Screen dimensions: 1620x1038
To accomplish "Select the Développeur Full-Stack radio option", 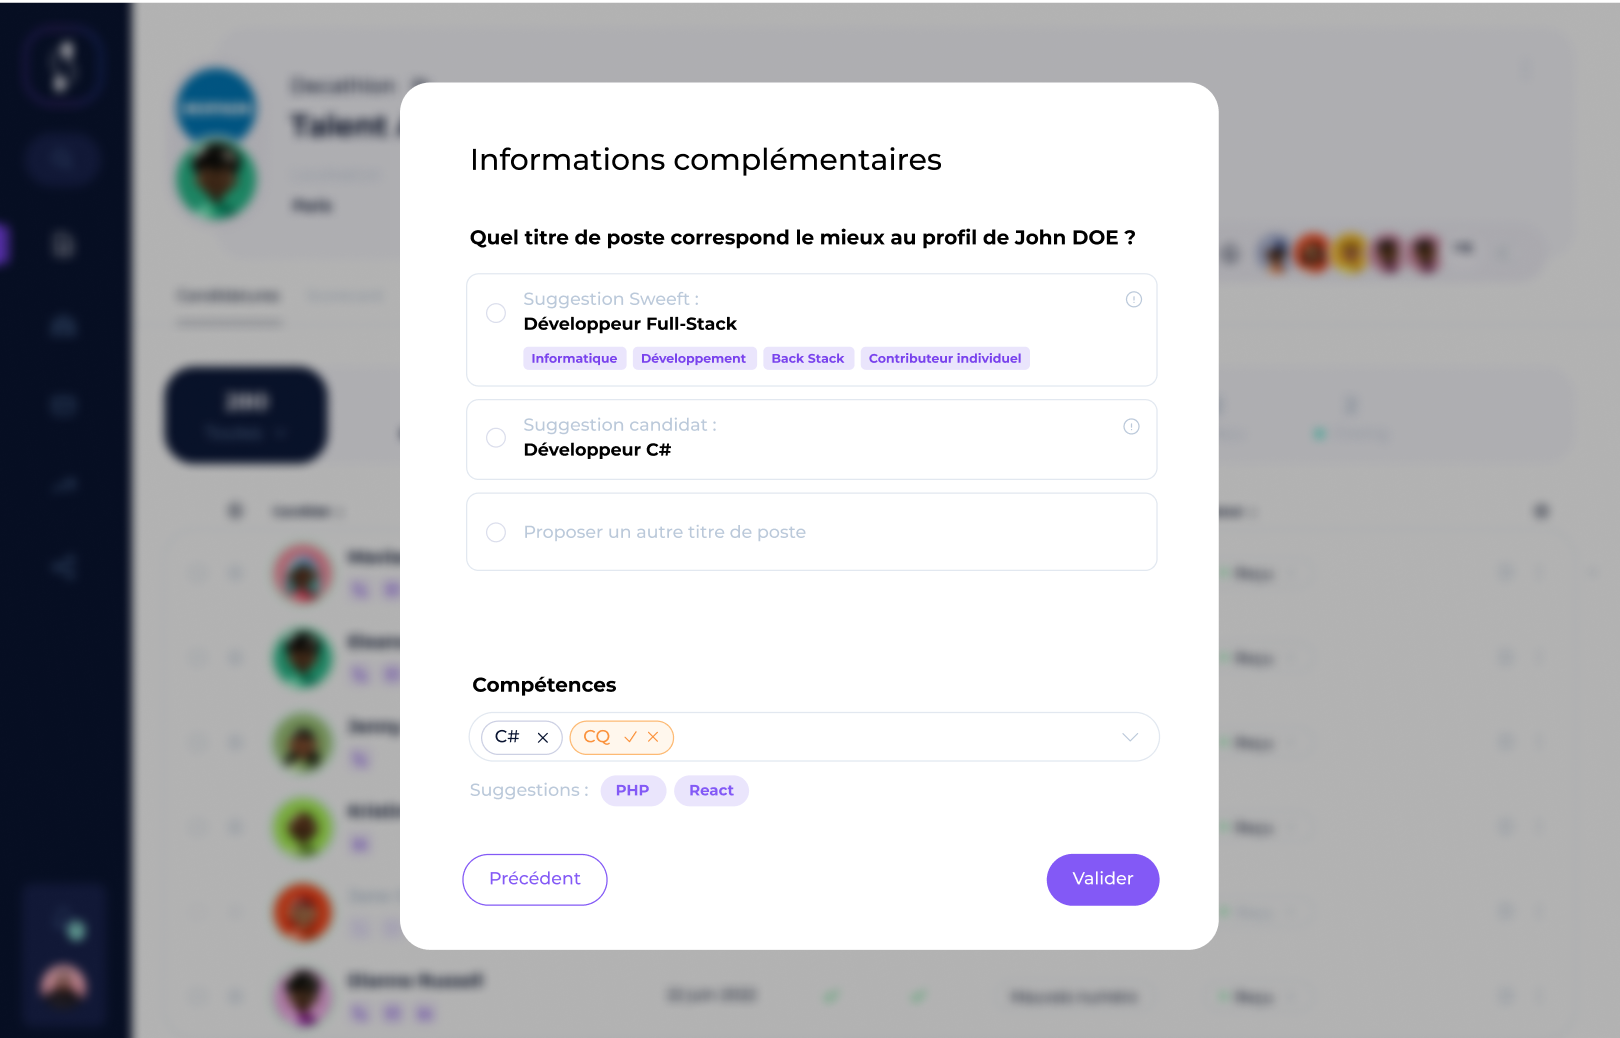I will click(496, 313).
